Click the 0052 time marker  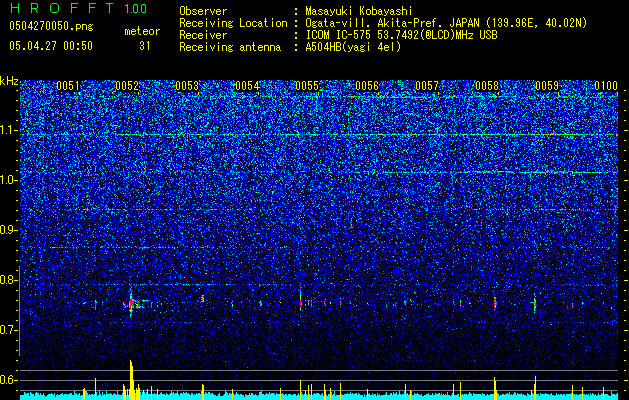point(127,86)
